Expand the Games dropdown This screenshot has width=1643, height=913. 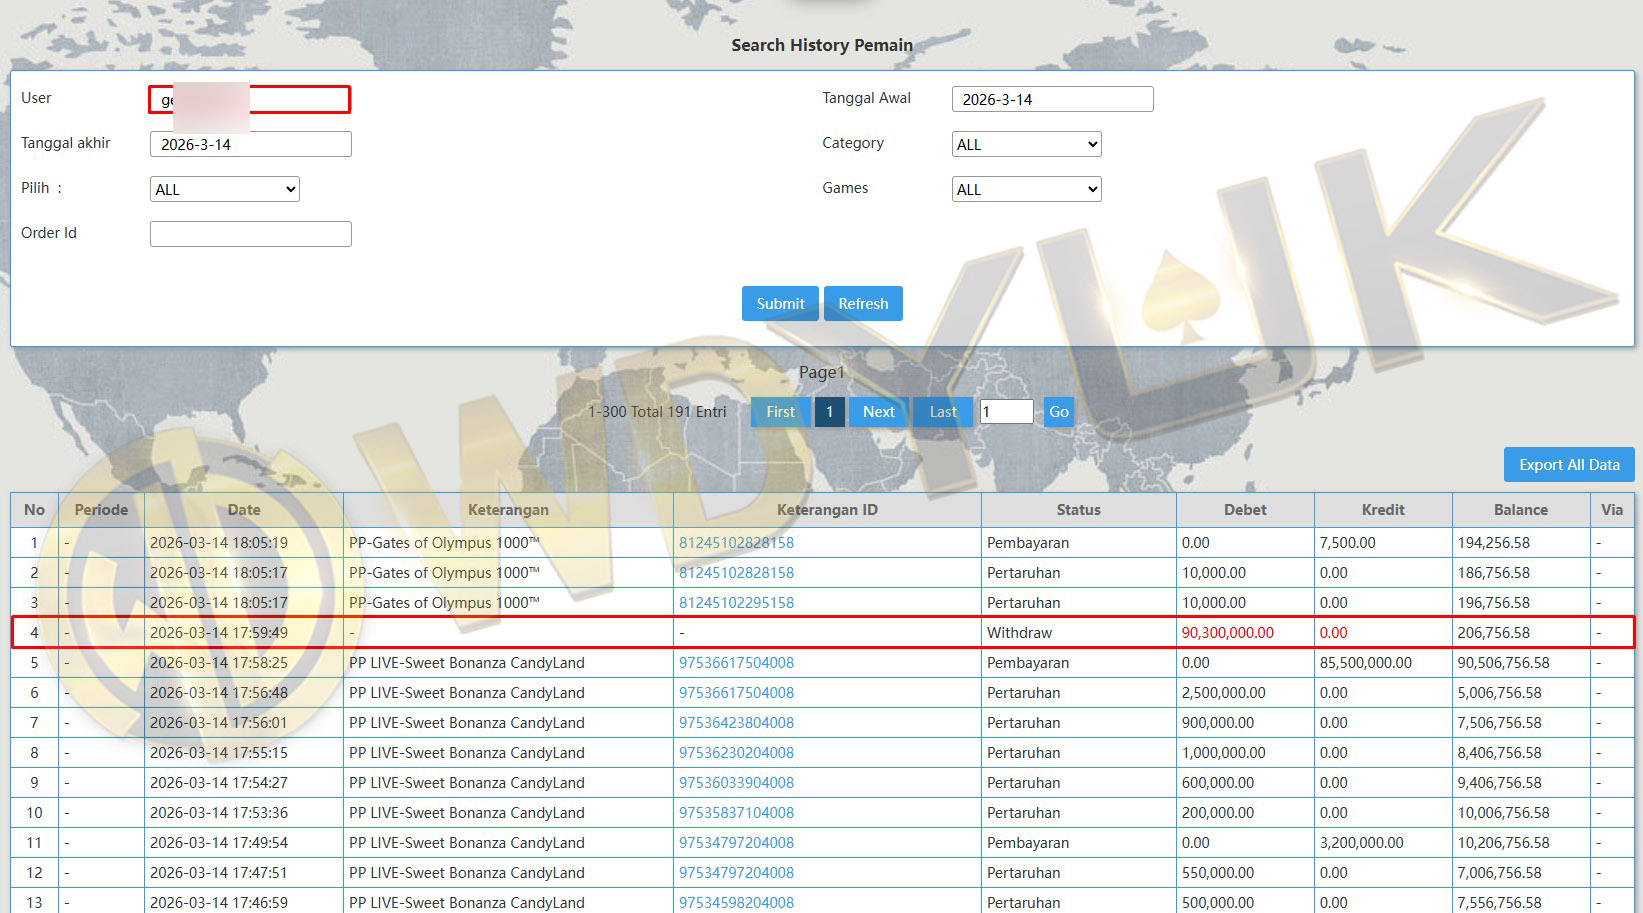tap(1026, 189)
